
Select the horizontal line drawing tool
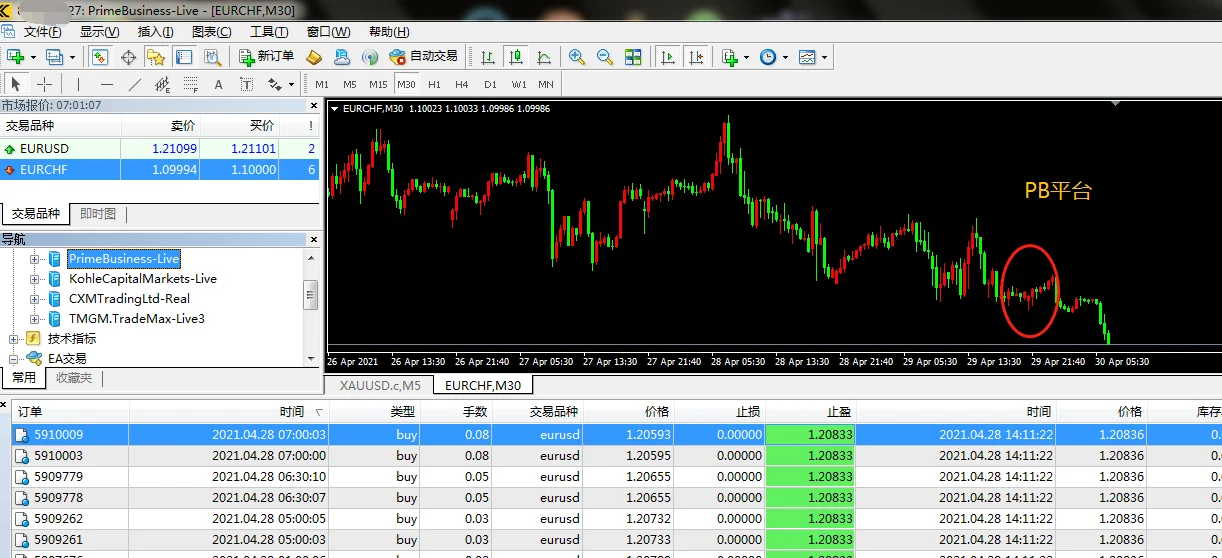tap(107, 84)
